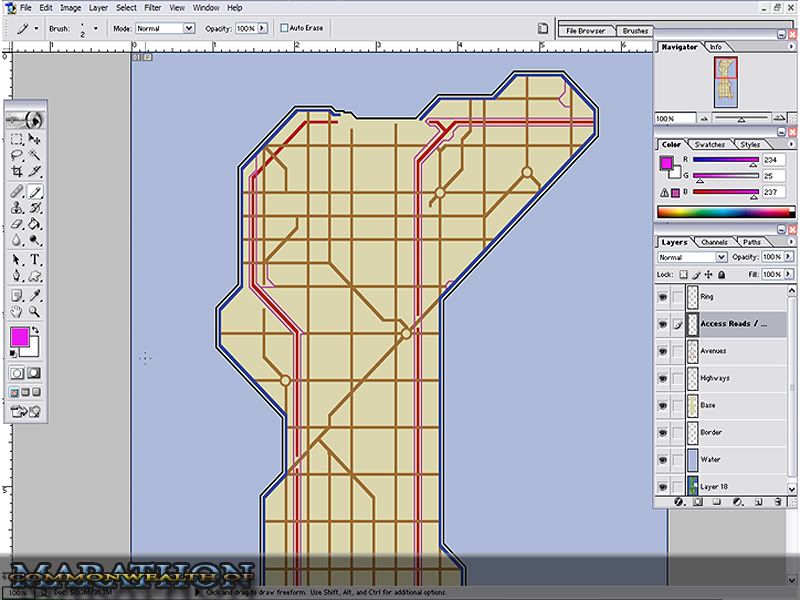Expand the Brush preset picker arrow
The width and height of the screenshot is (800, 600).
tap(96, 28)
